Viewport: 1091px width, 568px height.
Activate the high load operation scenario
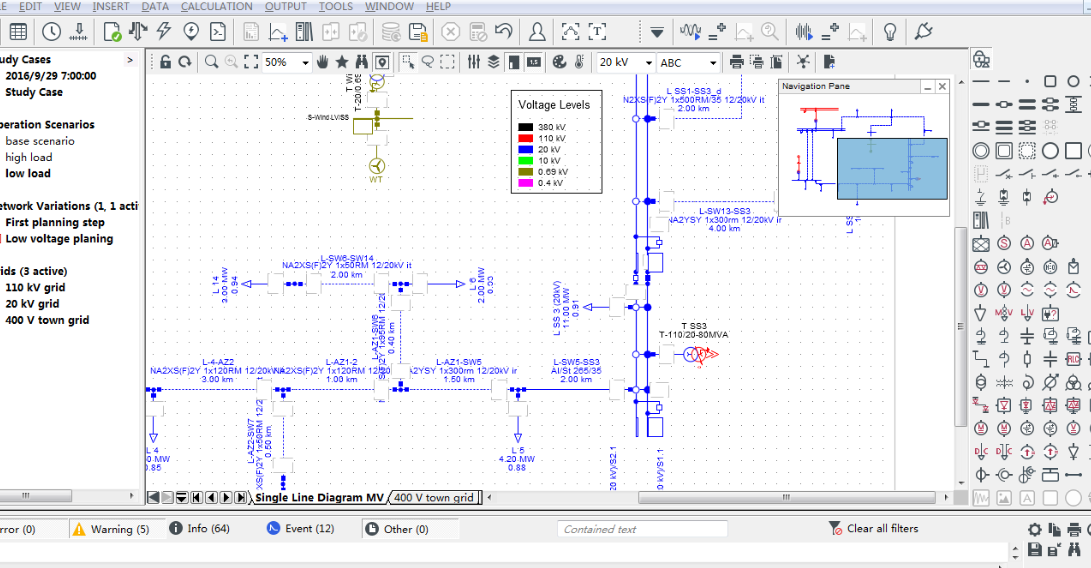pos(29,157)
